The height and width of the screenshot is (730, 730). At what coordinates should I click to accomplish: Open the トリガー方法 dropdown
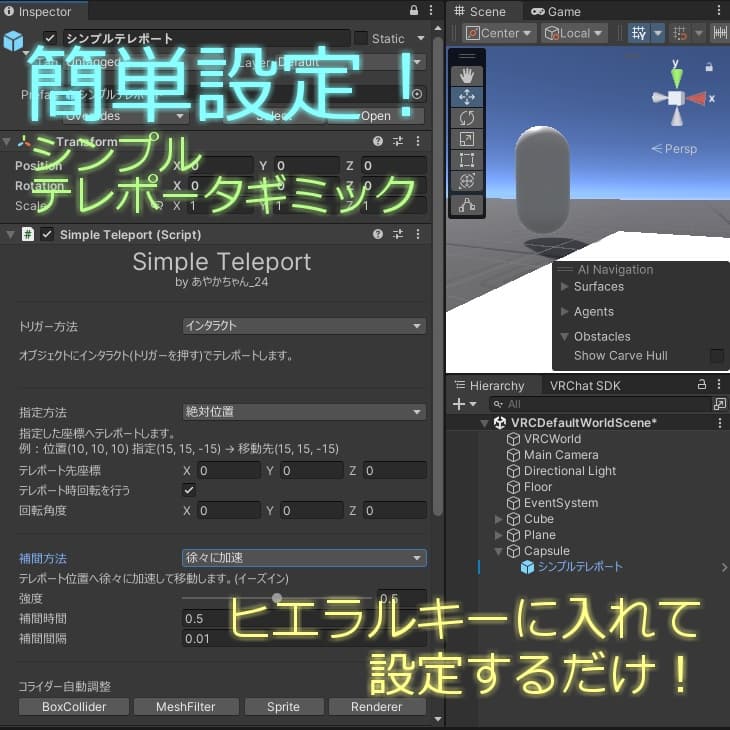pos(304,325)
